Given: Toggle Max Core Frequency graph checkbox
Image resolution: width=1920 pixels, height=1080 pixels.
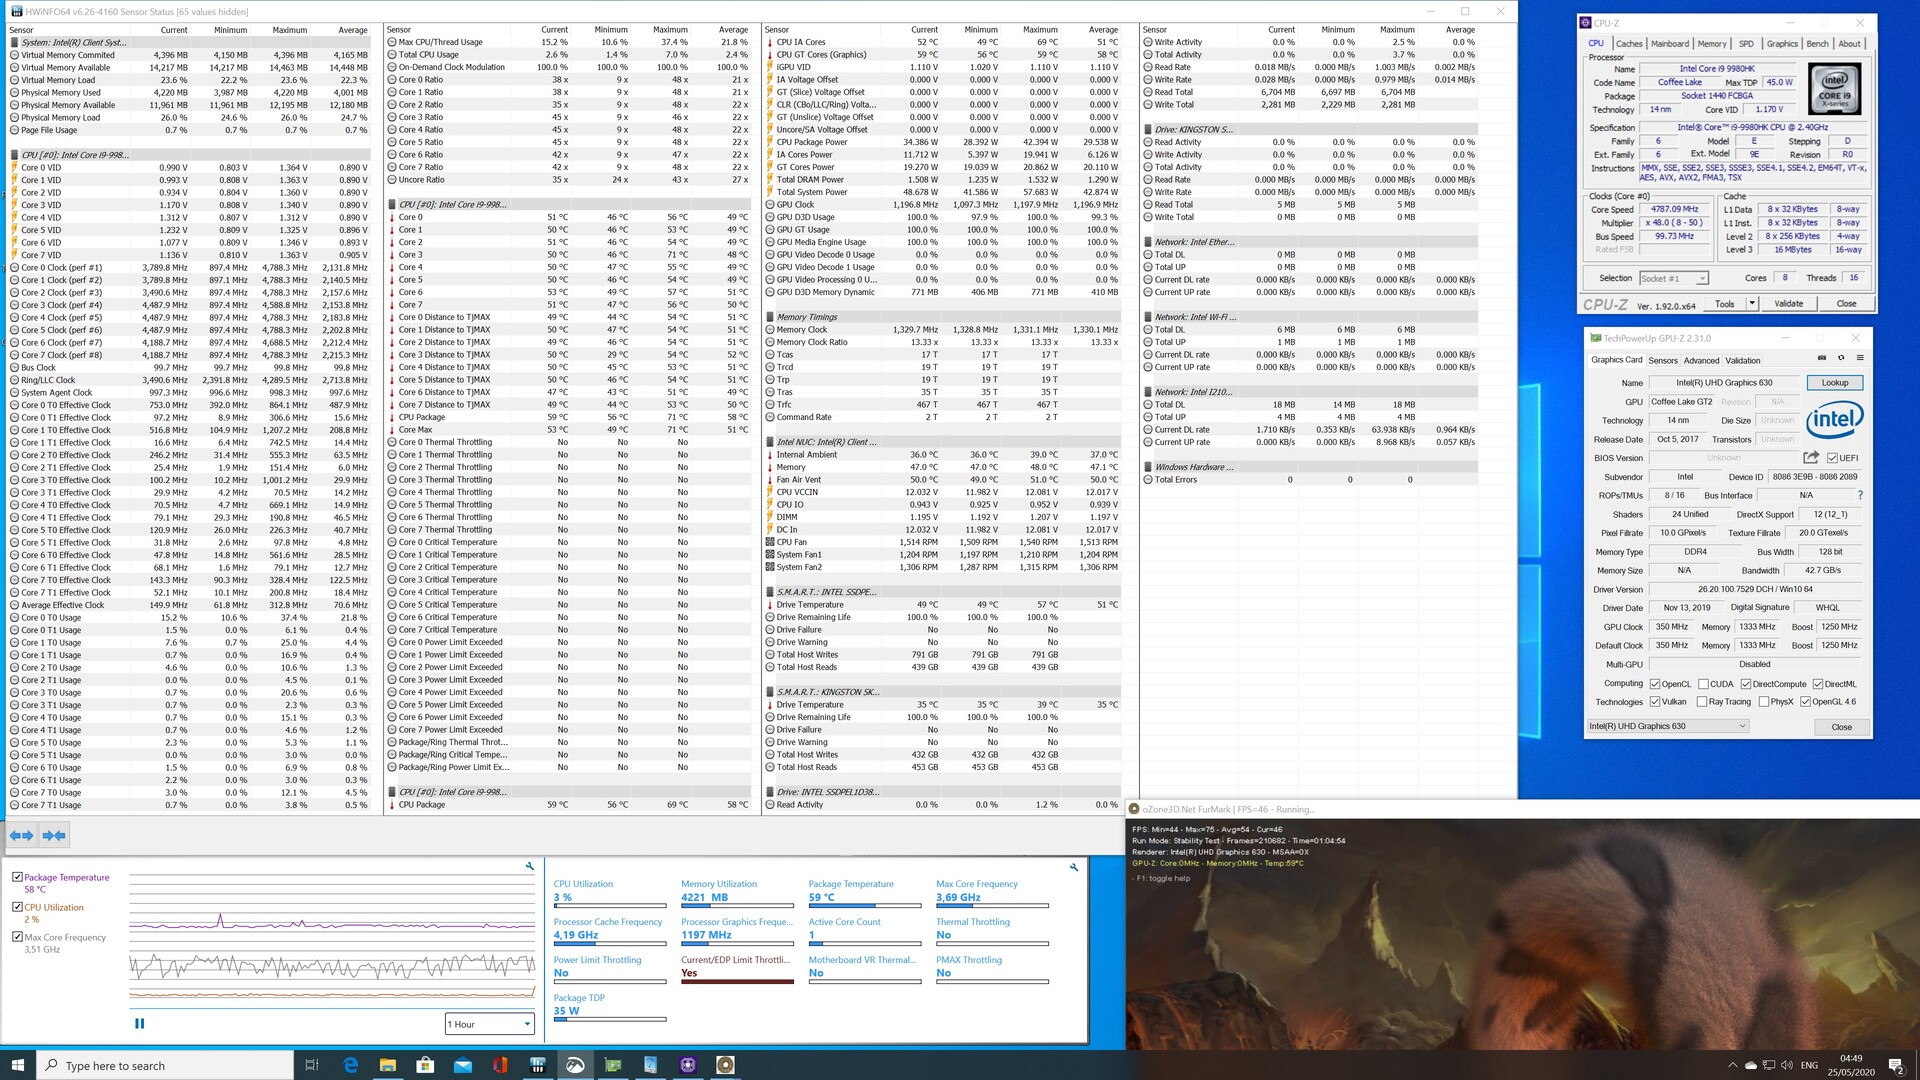Looking at the screenshot, I should pos(17,937).
